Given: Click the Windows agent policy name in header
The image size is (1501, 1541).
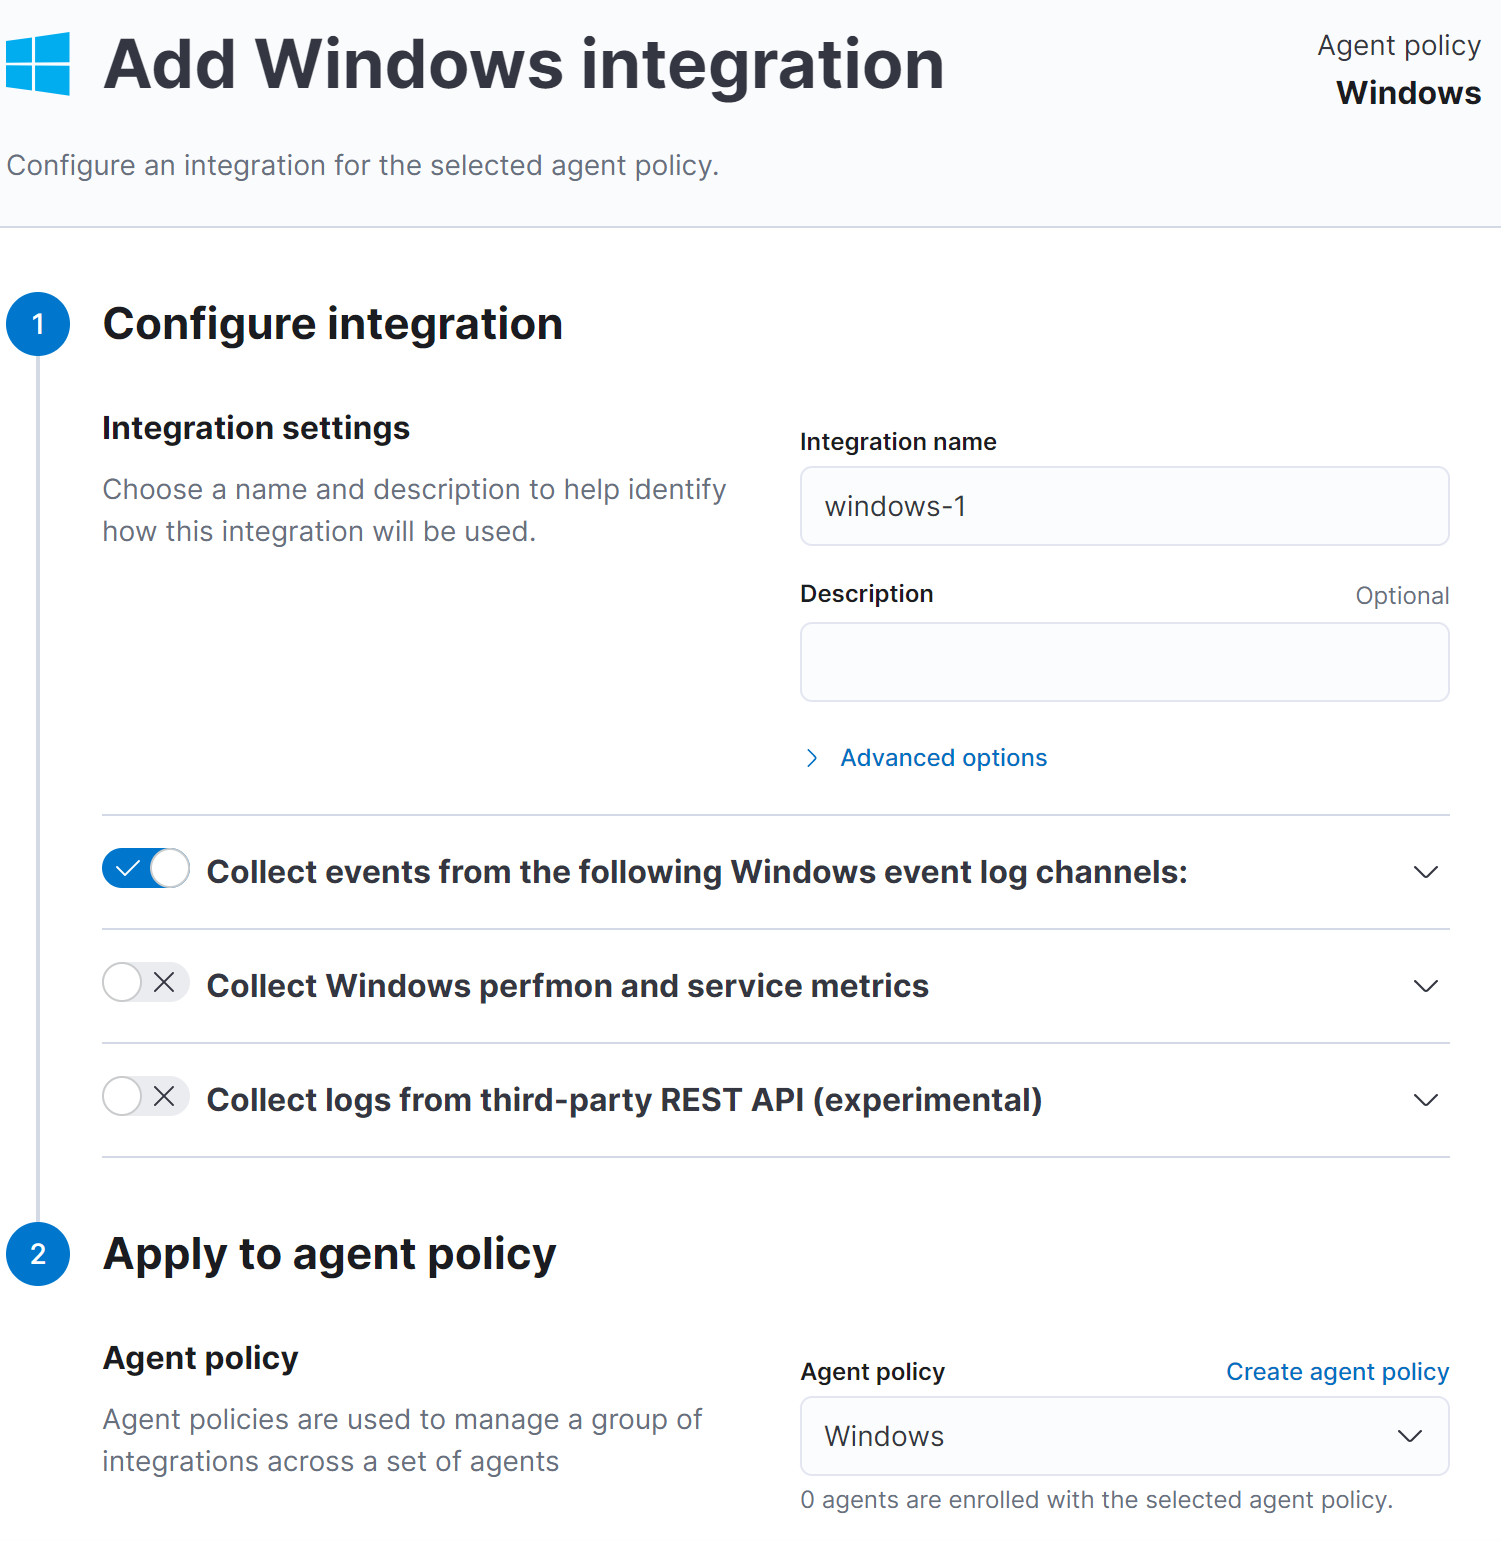Looking at the screenshot, I should pos(1408,93).
